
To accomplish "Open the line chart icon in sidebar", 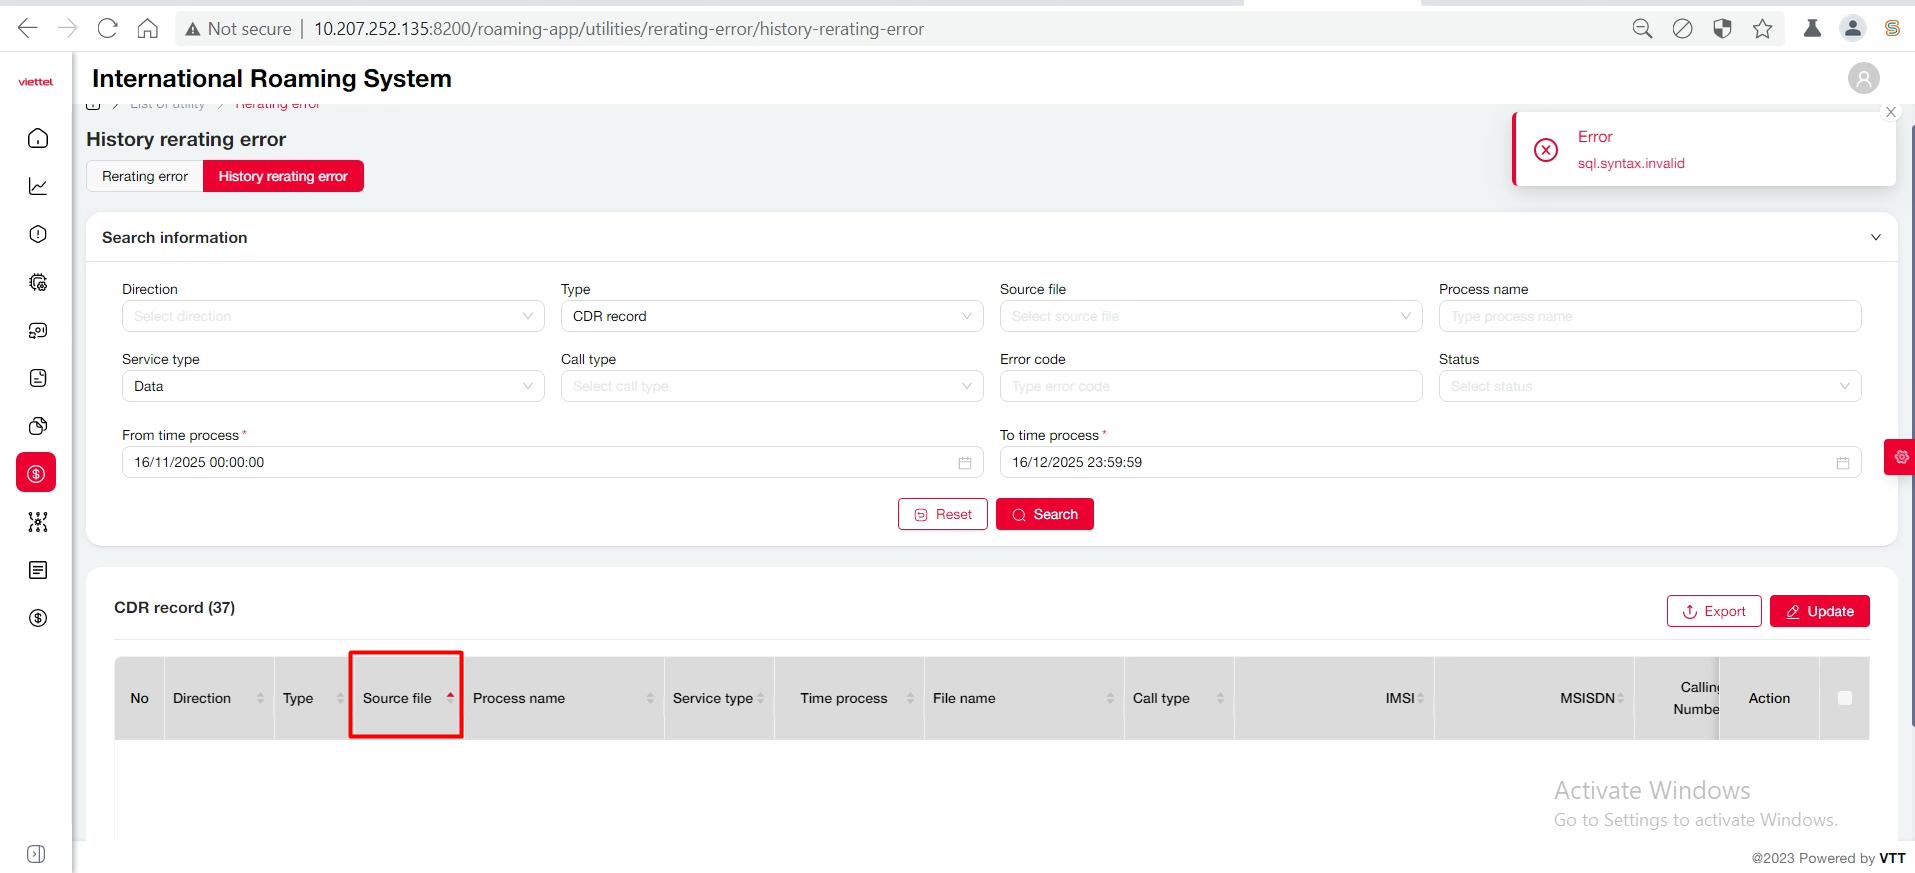I will coord(38,186).
